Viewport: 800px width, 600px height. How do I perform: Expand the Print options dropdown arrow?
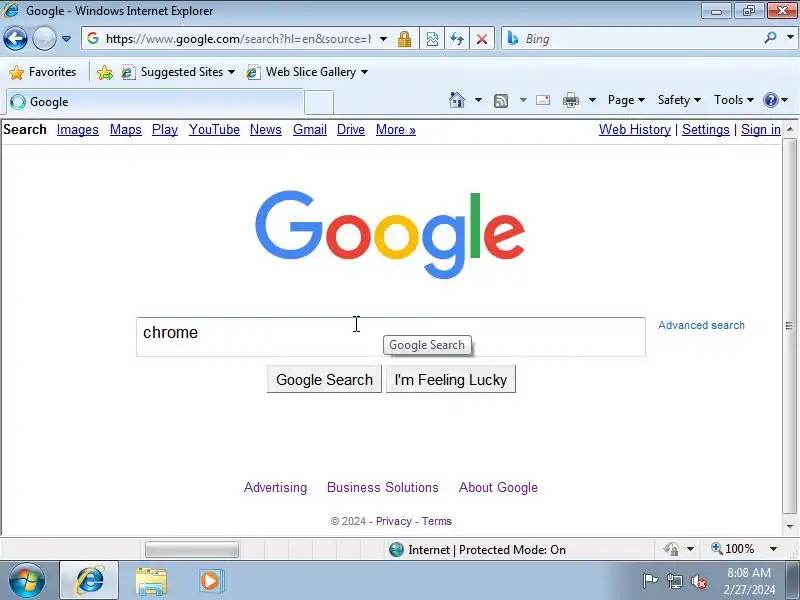click(x=592, y=100)
